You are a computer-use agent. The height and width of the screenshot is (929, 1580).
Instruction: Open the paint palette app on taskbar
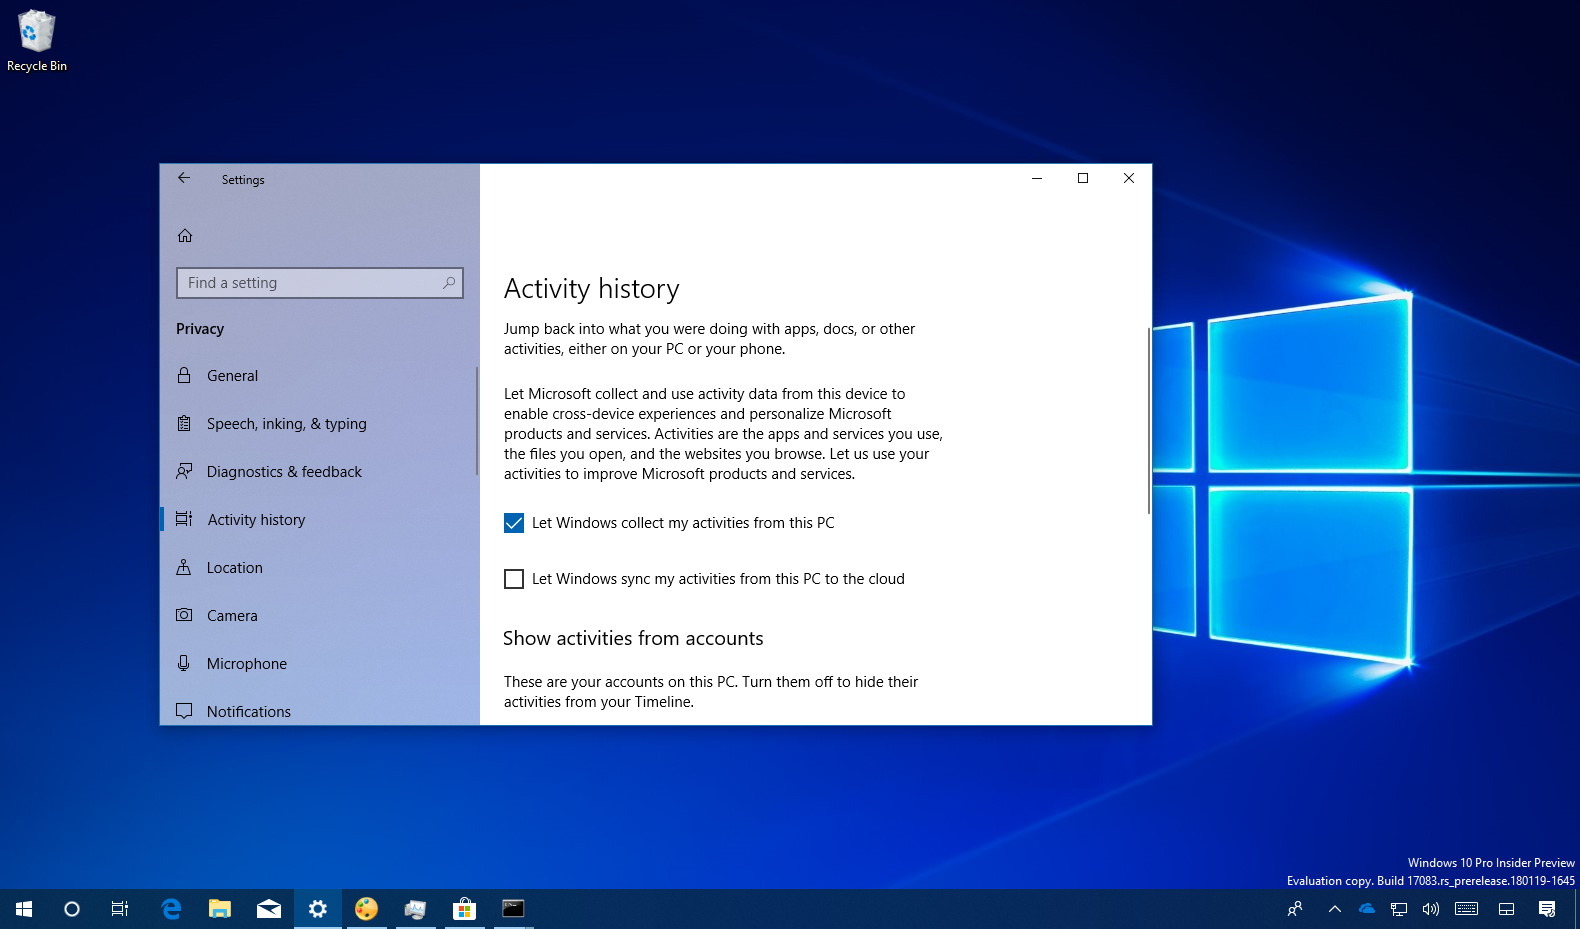point(367,909)
